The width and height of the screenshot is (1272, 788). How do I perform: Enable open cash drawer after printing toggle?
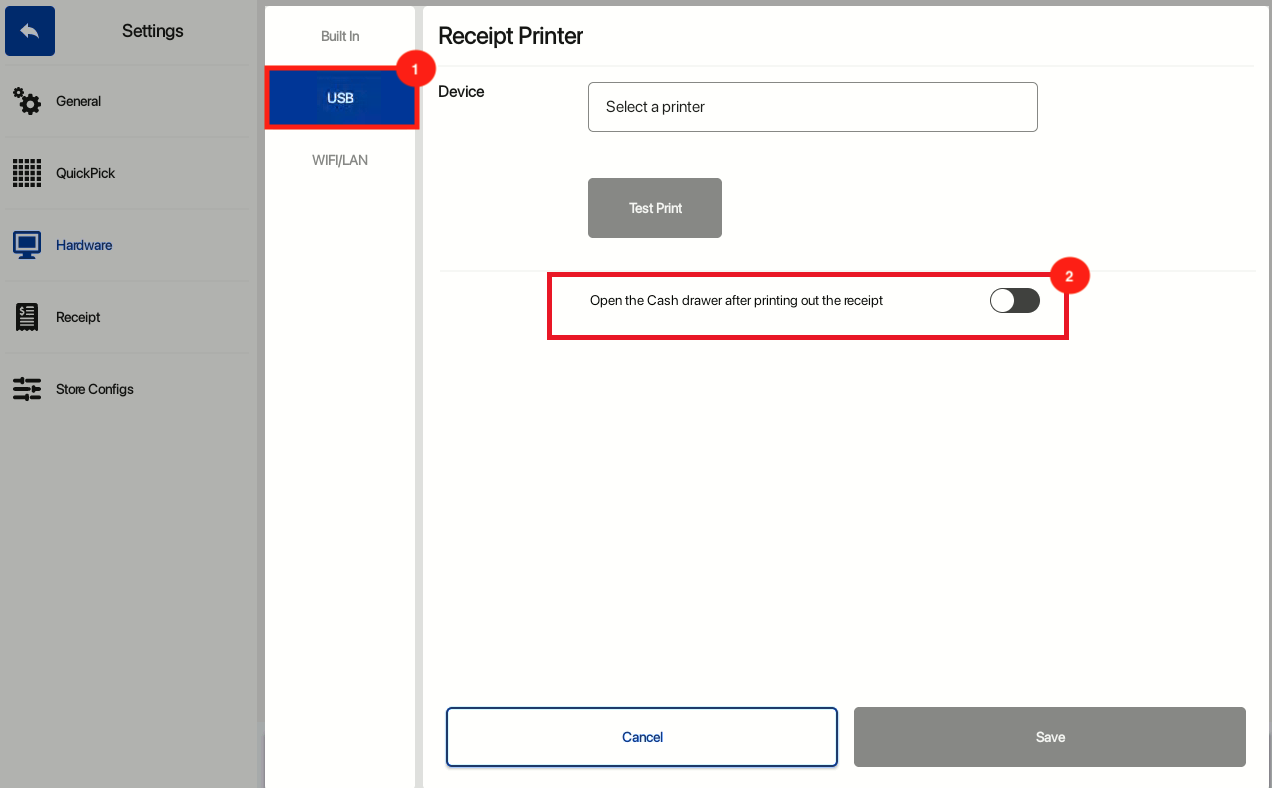coord(1014,301)
